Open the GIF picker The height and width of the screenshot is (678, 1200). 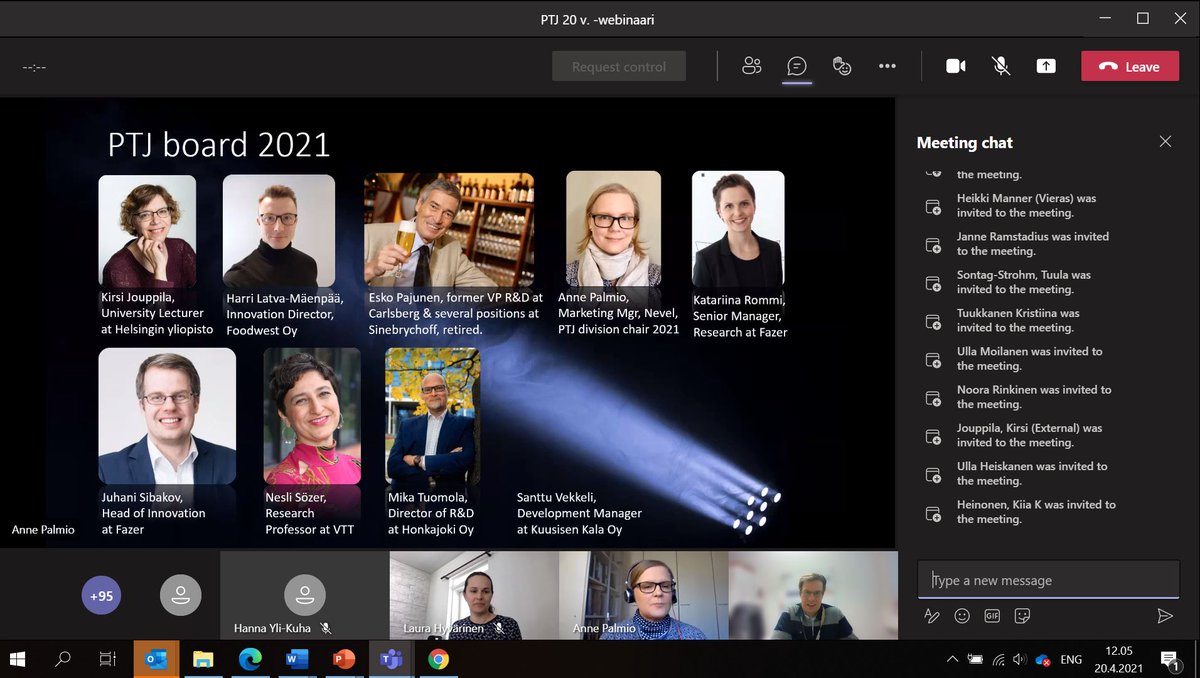click(x=992, y=616)
